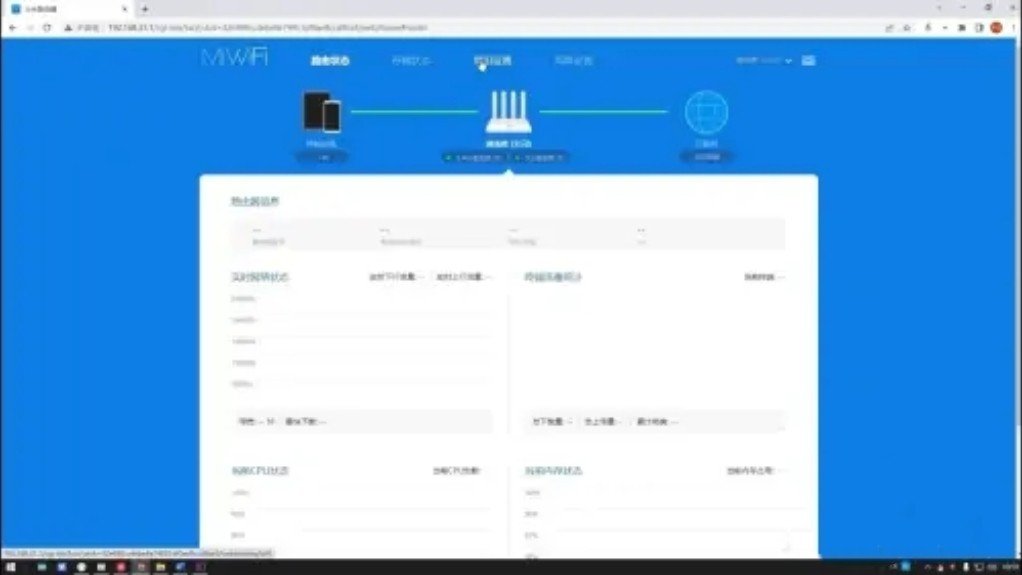Open the Chrome profile avatar

pyautogui.click(x=996, y=28)
